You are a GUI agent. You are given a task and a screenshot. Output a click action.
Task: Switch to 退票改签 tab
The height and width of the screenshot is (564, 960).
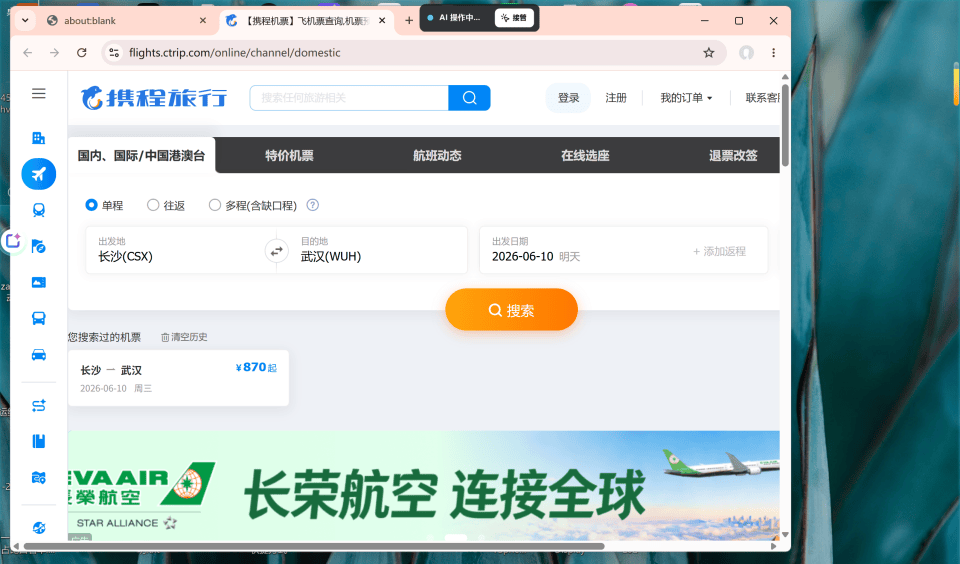(733, 156)
